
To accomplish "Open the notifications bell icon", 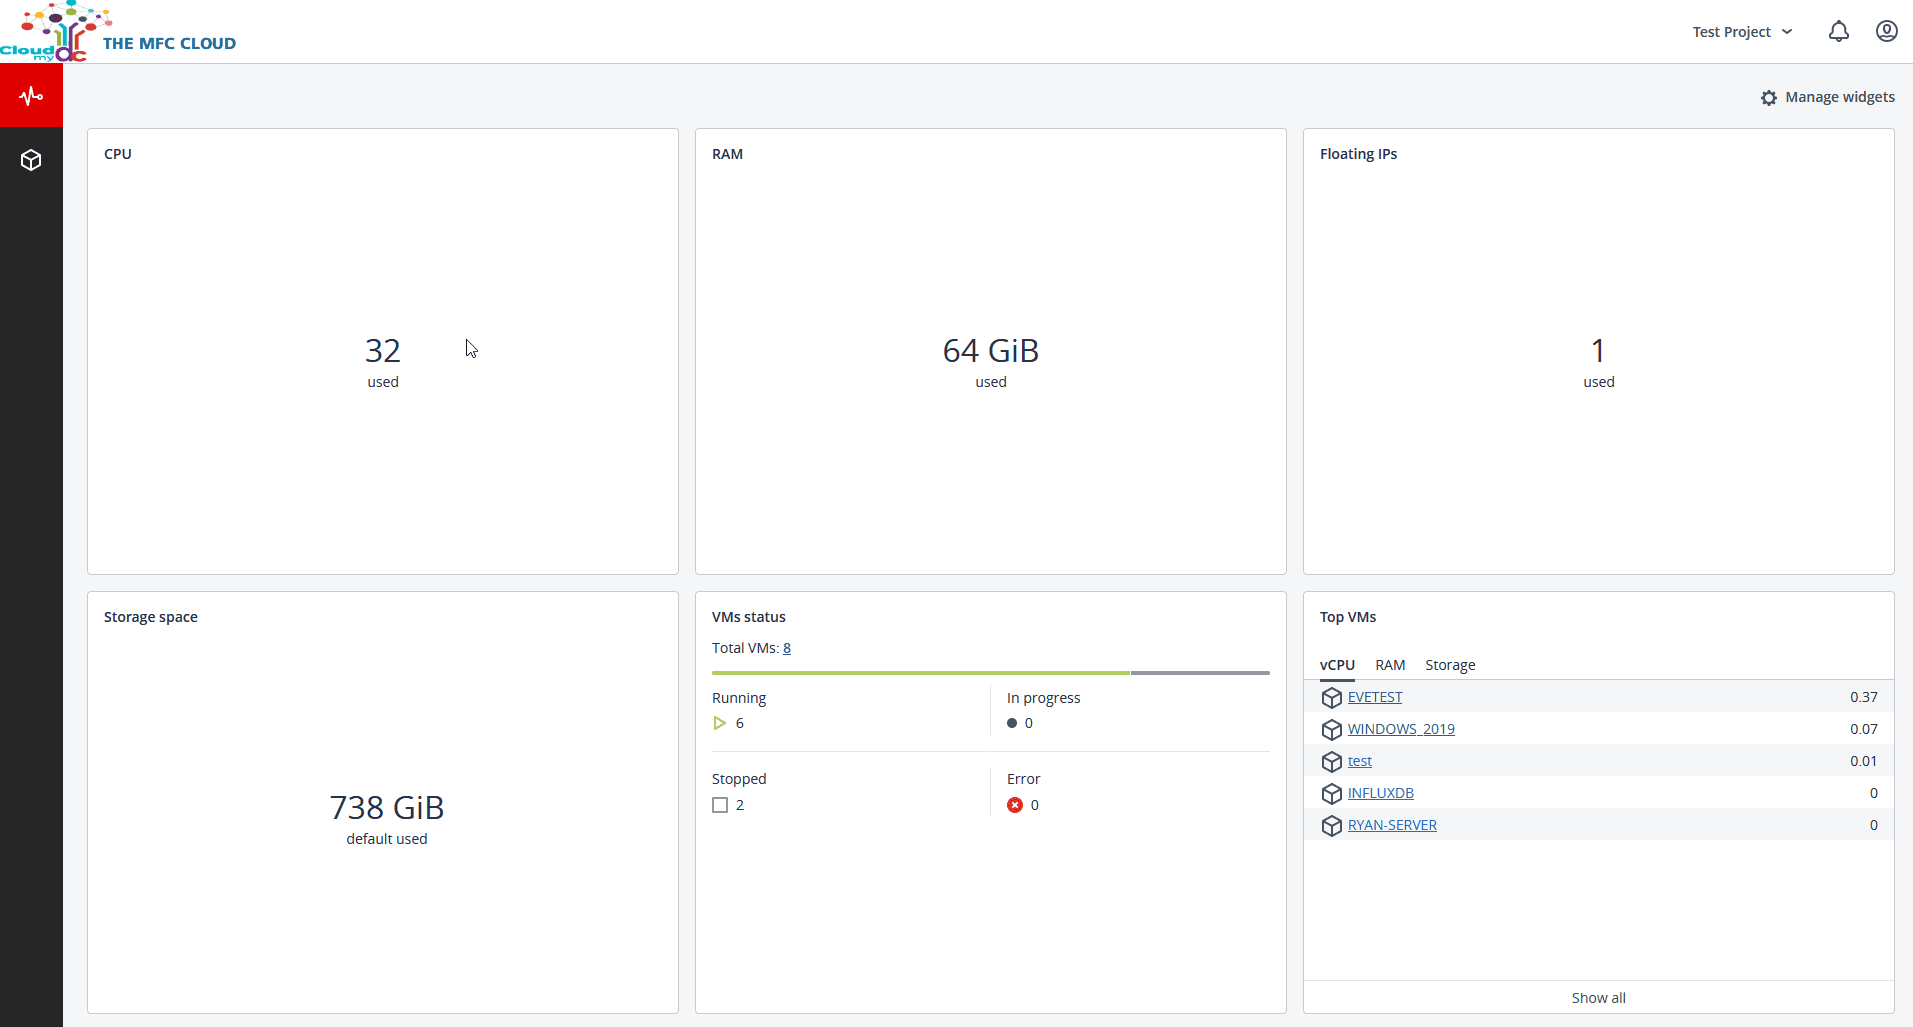I will pyautogui.click(x=1838, y=32).
